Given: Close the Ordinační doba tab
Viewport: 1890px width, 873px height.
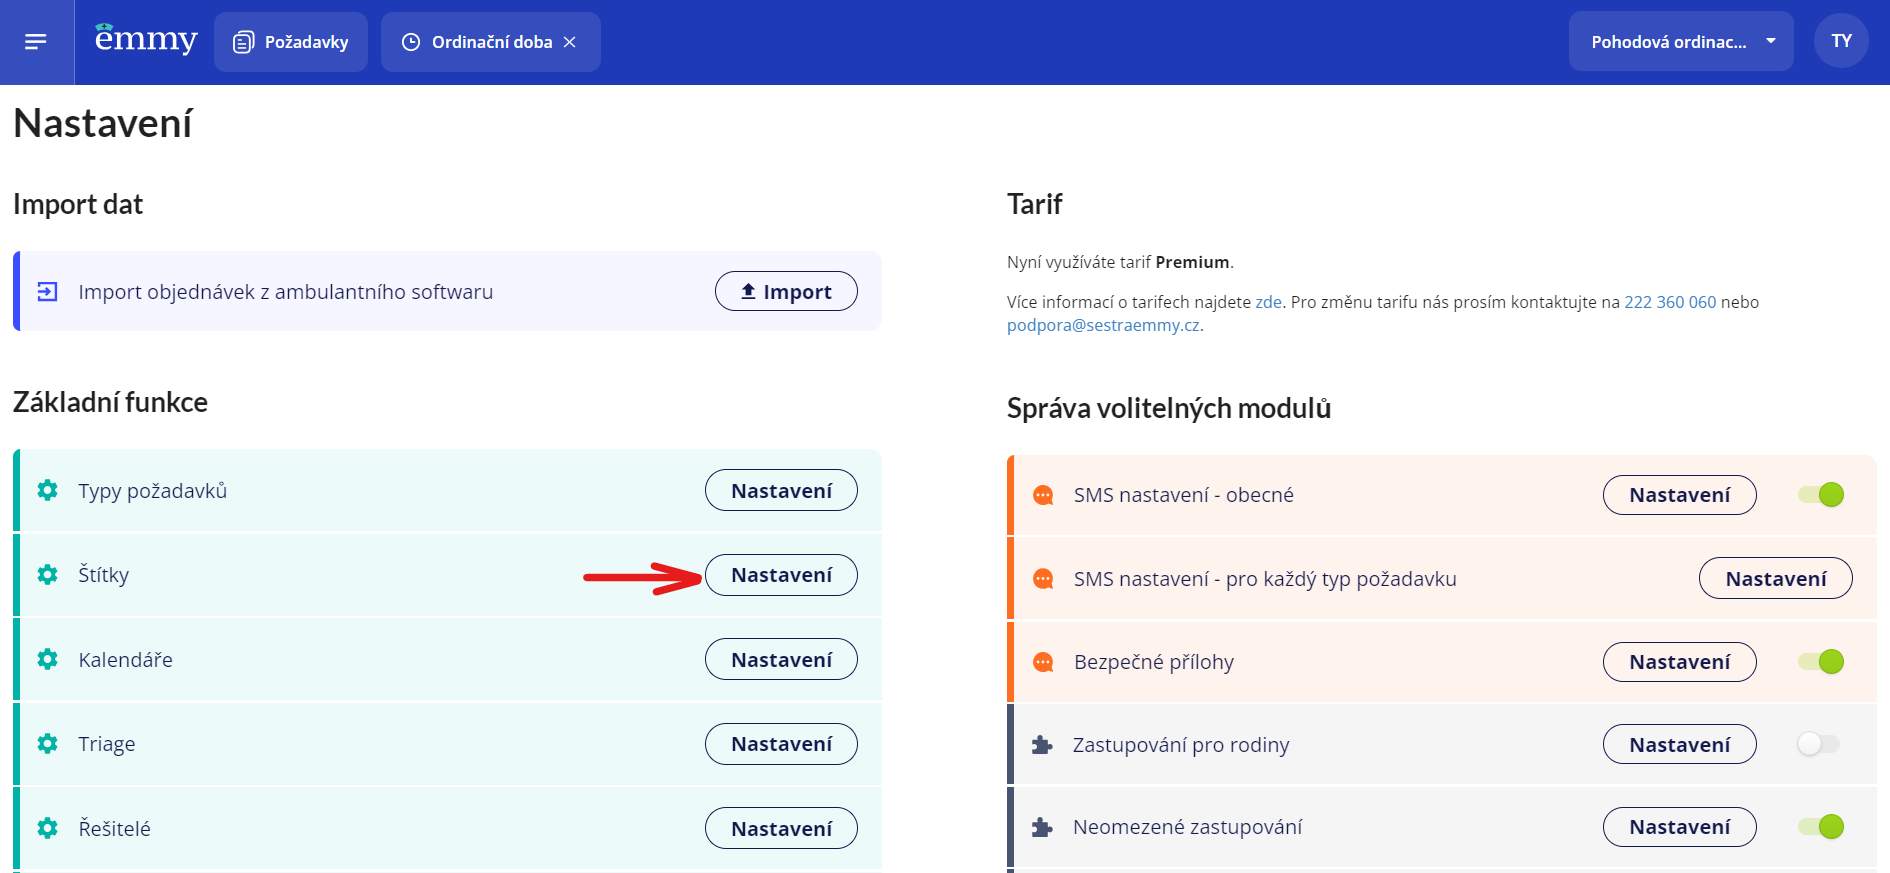Looking at the screenshot, I should [x=570, y=42].
